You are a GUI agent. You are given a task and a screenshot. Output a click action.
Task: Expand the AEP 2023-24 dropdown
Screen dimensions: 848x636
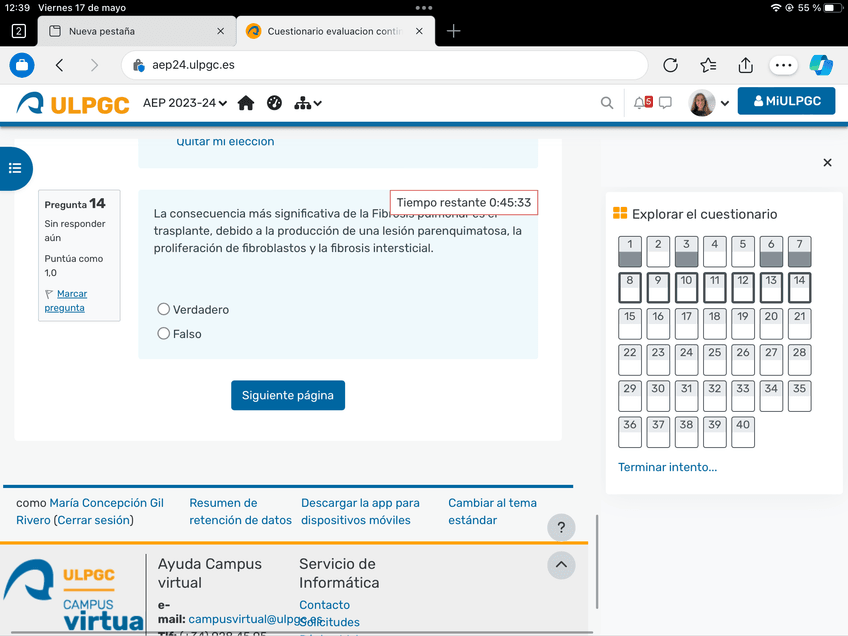coord(185,103)
